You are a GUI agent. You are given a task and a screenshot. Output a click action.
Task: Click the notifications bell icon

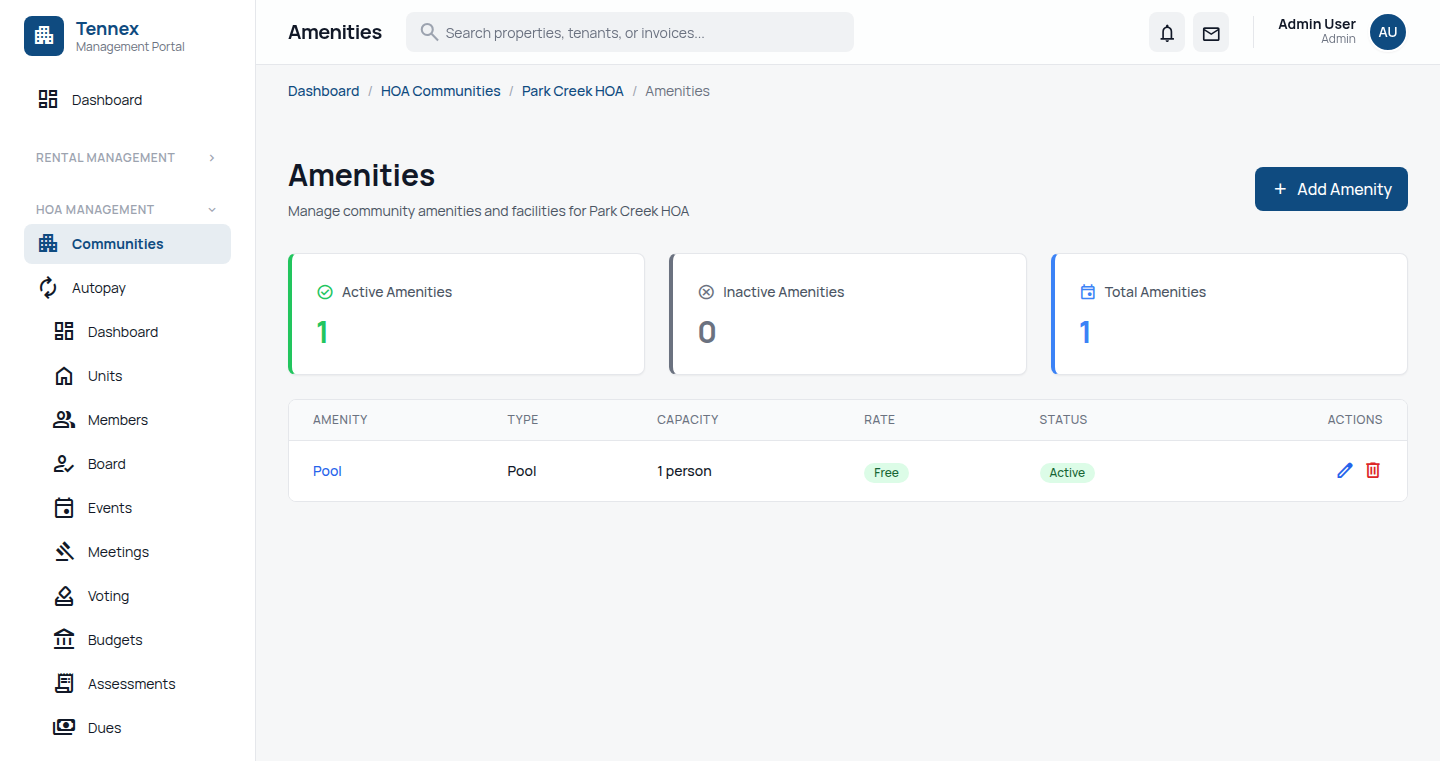click(1166, 33)
